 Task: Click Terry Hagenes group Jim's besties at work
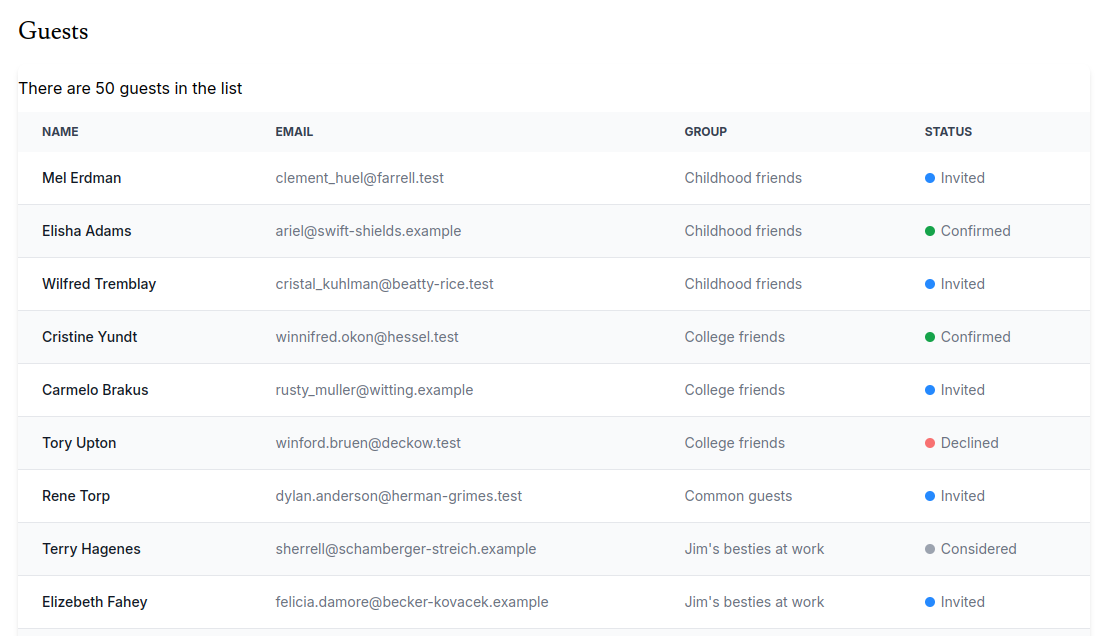tap(754, 549)
